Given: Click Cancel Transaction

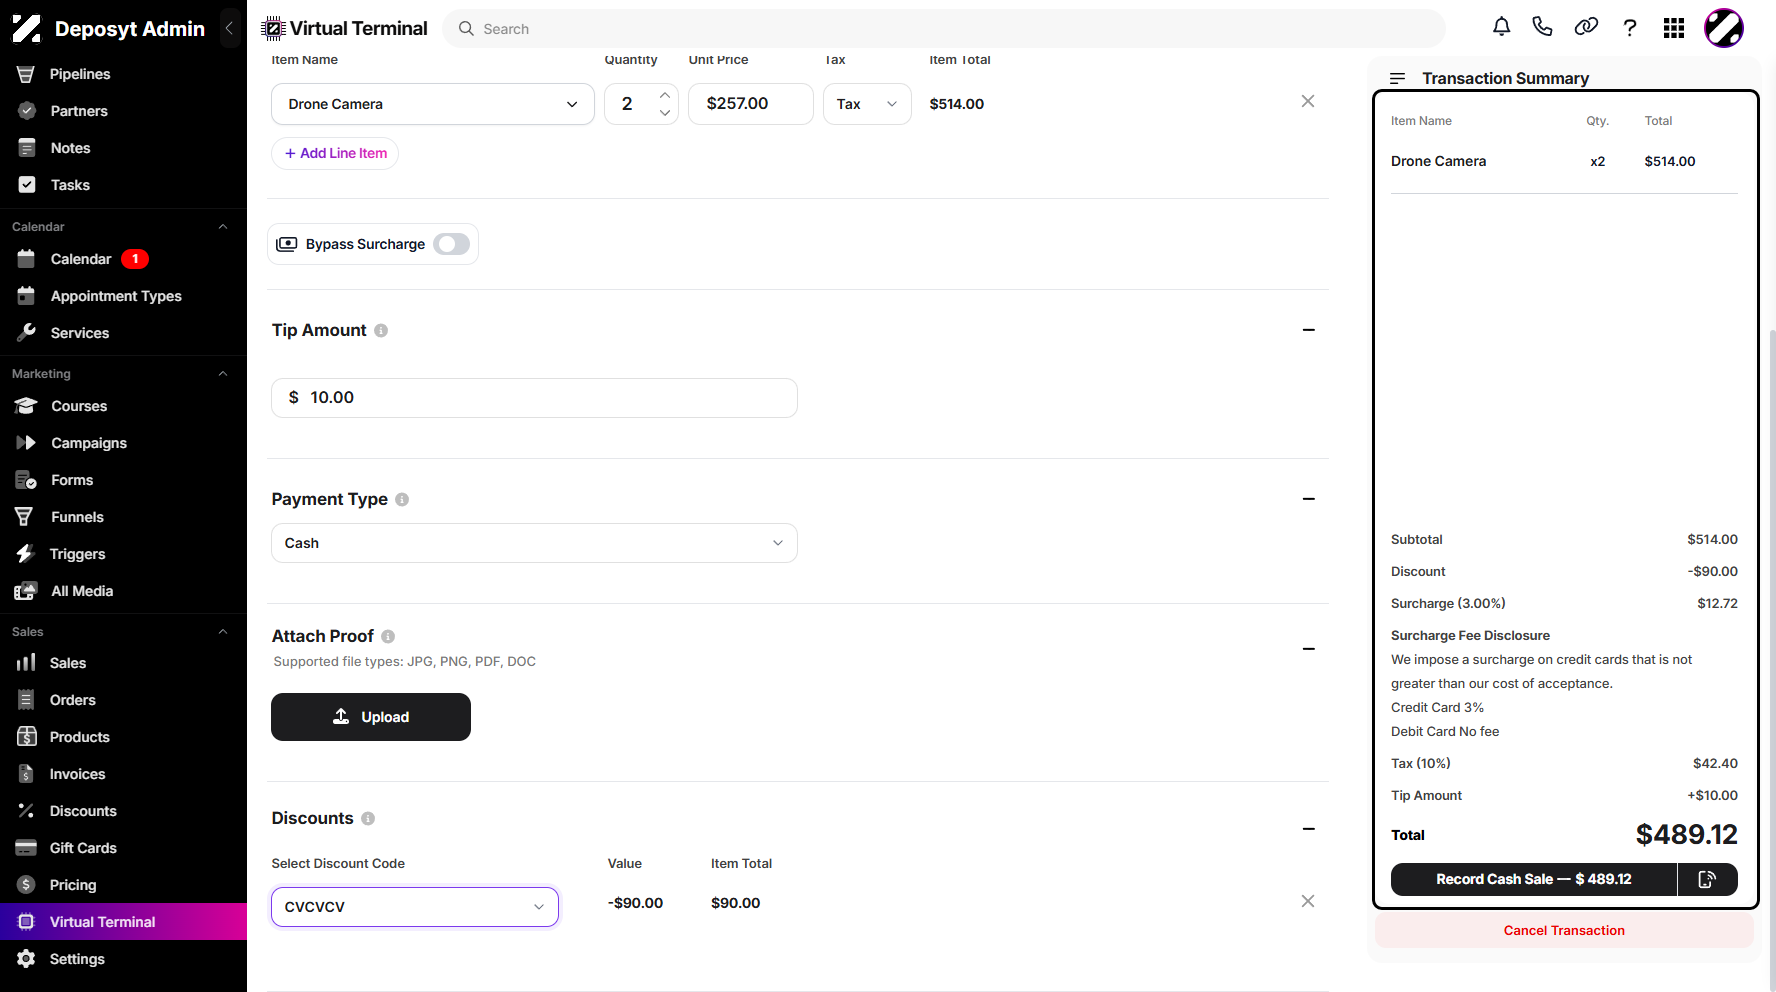Looking at the screenshot, I should tap(1564, 930).
